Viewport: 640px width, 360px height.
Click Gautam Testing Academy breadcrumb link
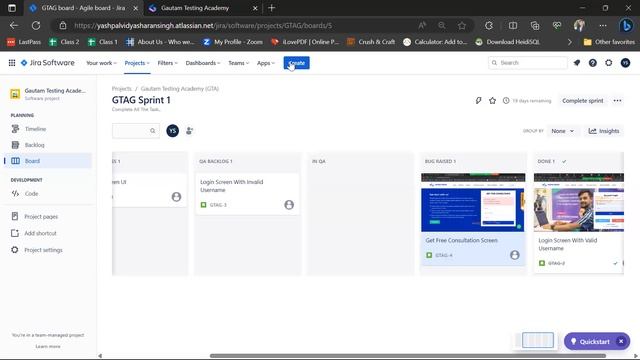pos(180,89)
